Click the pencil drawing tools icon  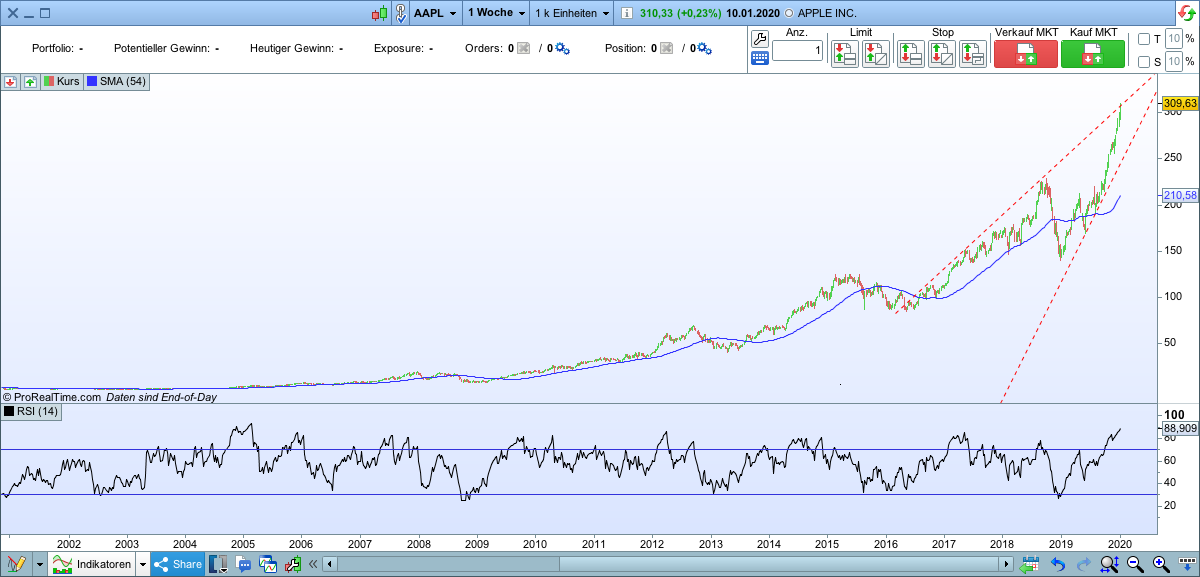click(16, 564)
